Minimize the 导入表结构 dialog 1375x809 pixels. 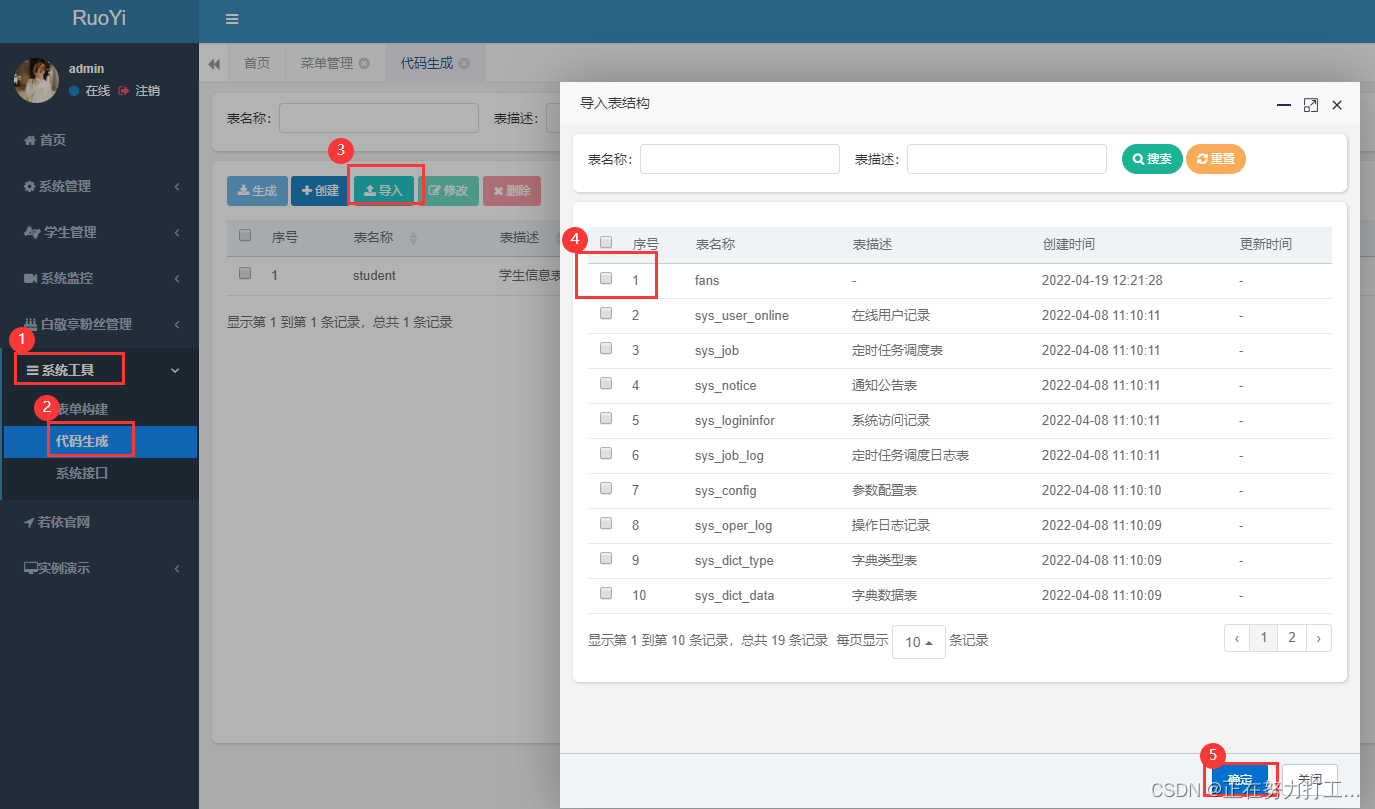coord(1284,105)
